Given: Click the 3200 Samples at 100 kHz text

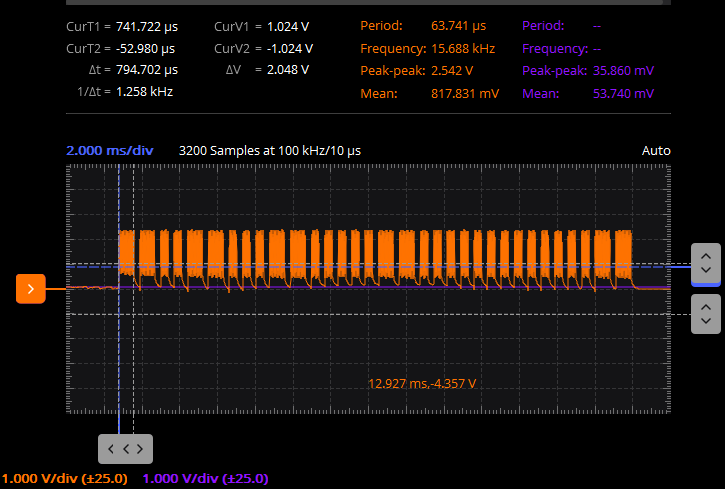Looking at the screenshot, I should point(270,151).
